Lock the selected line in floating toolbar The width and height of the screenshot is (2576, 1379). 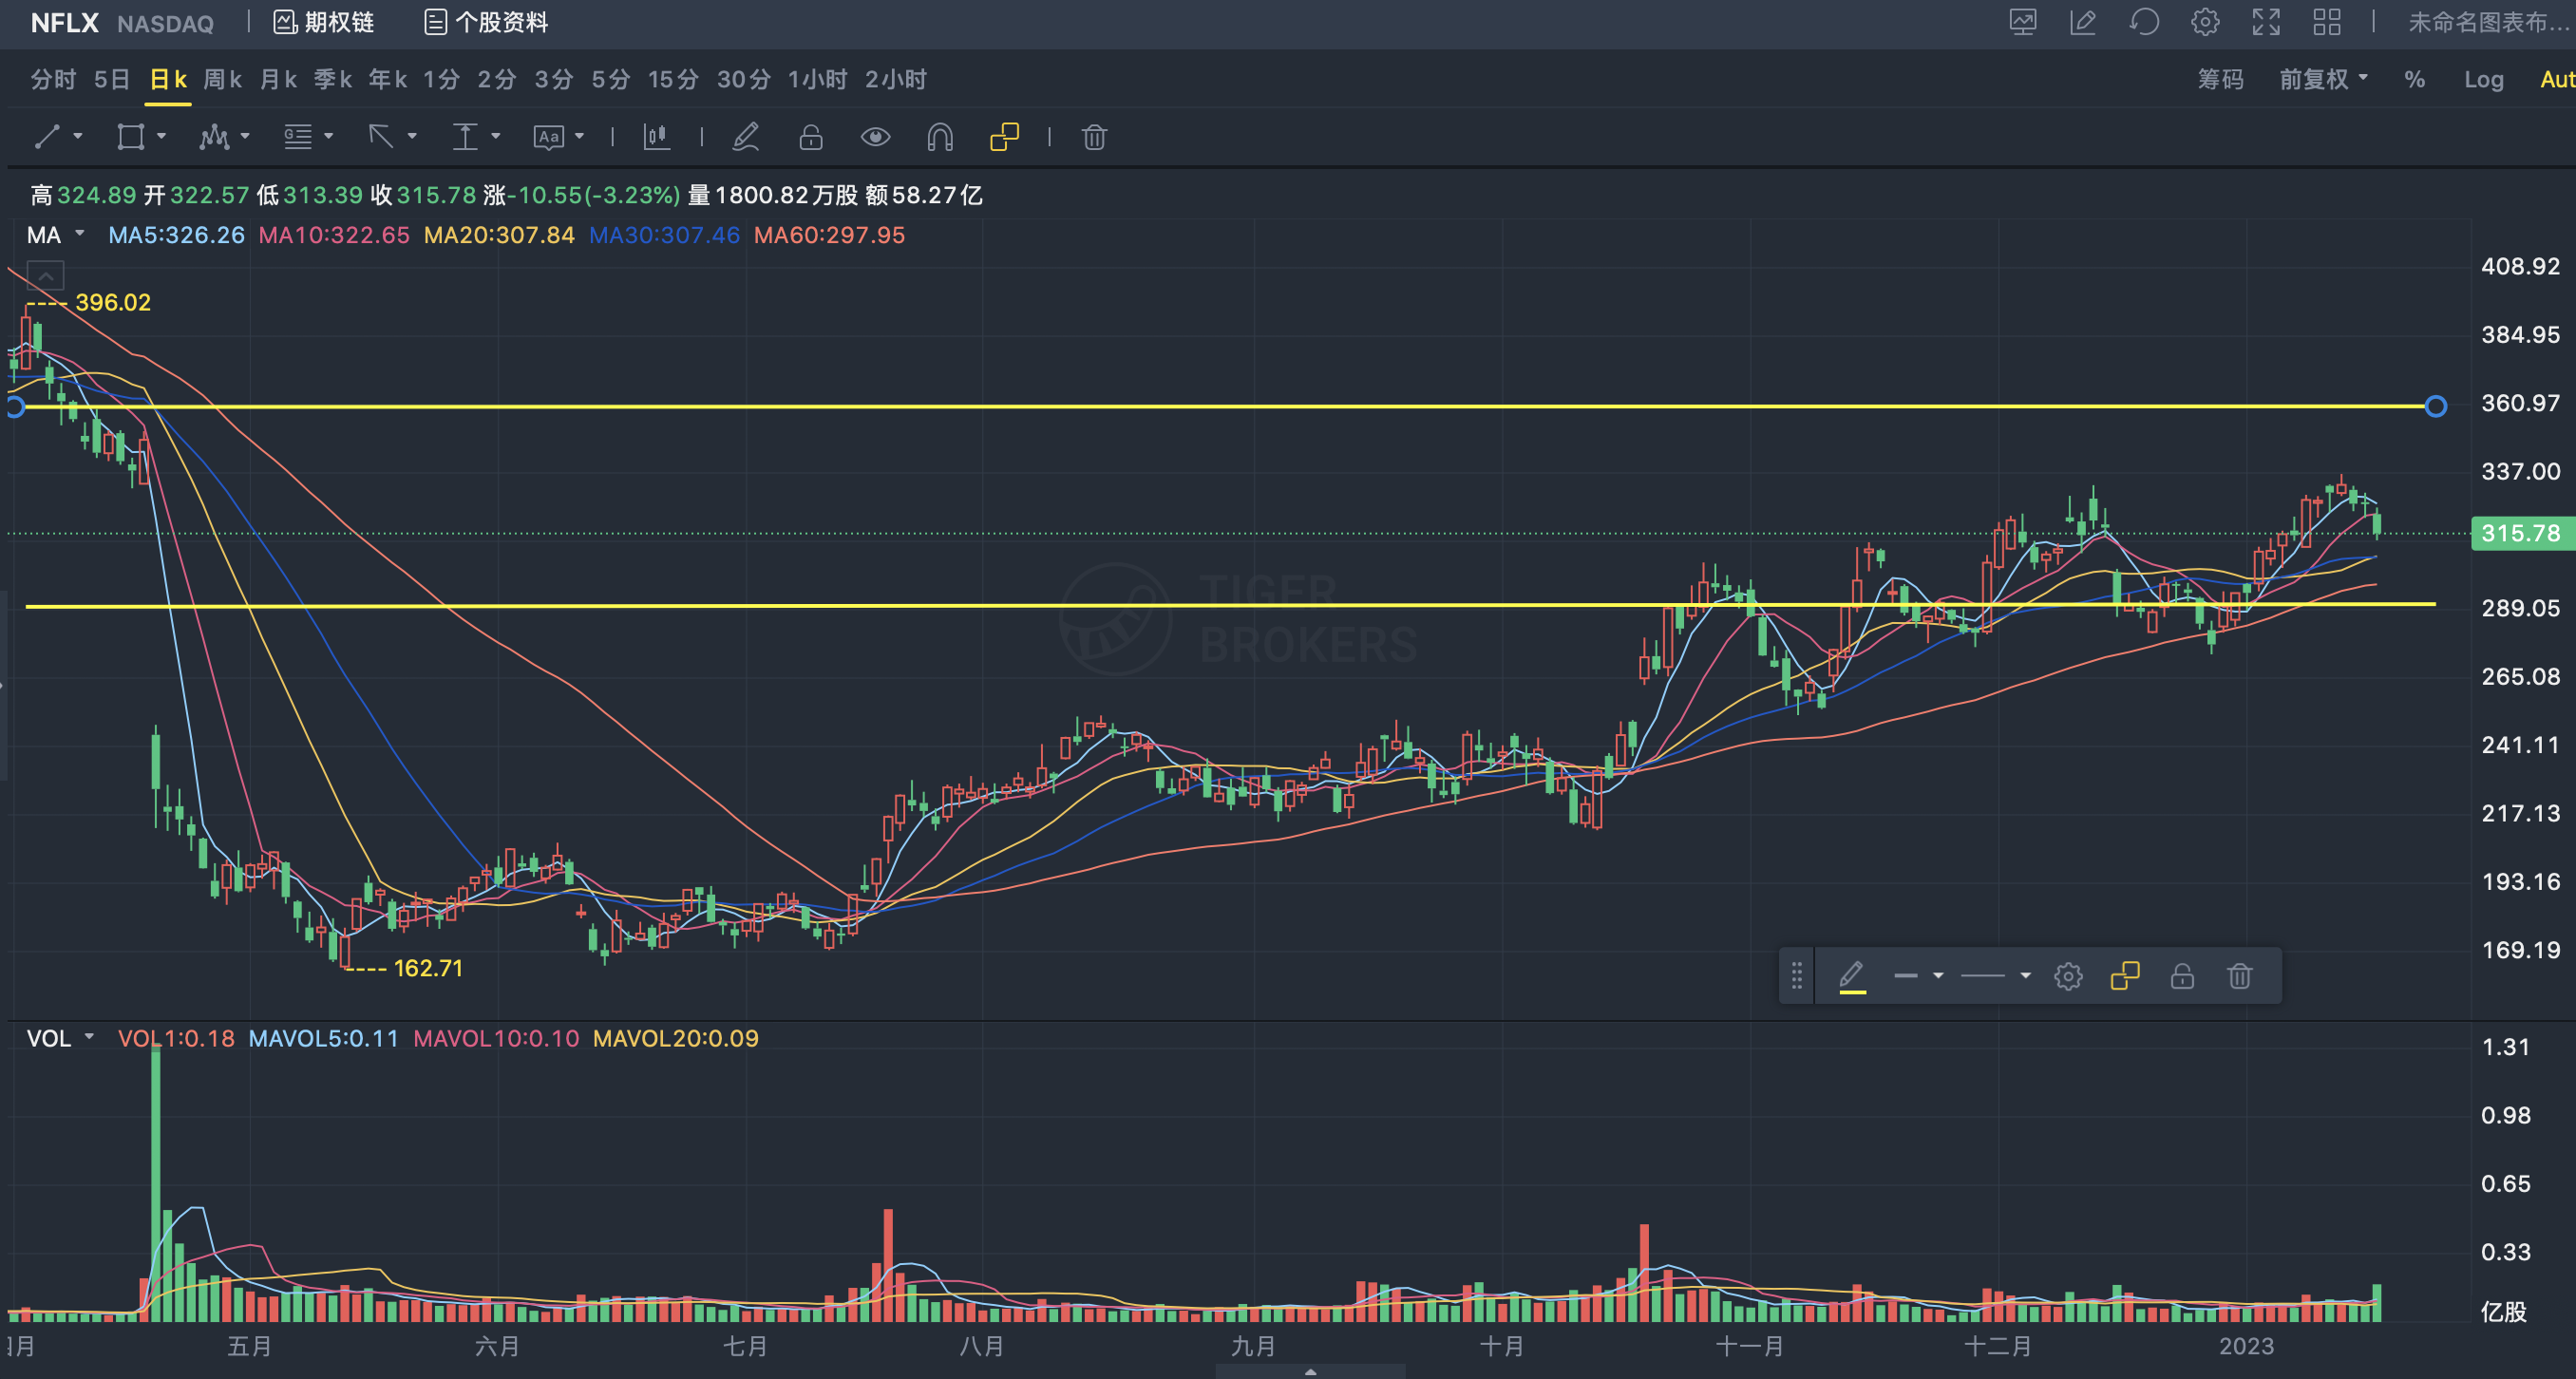2183,975
